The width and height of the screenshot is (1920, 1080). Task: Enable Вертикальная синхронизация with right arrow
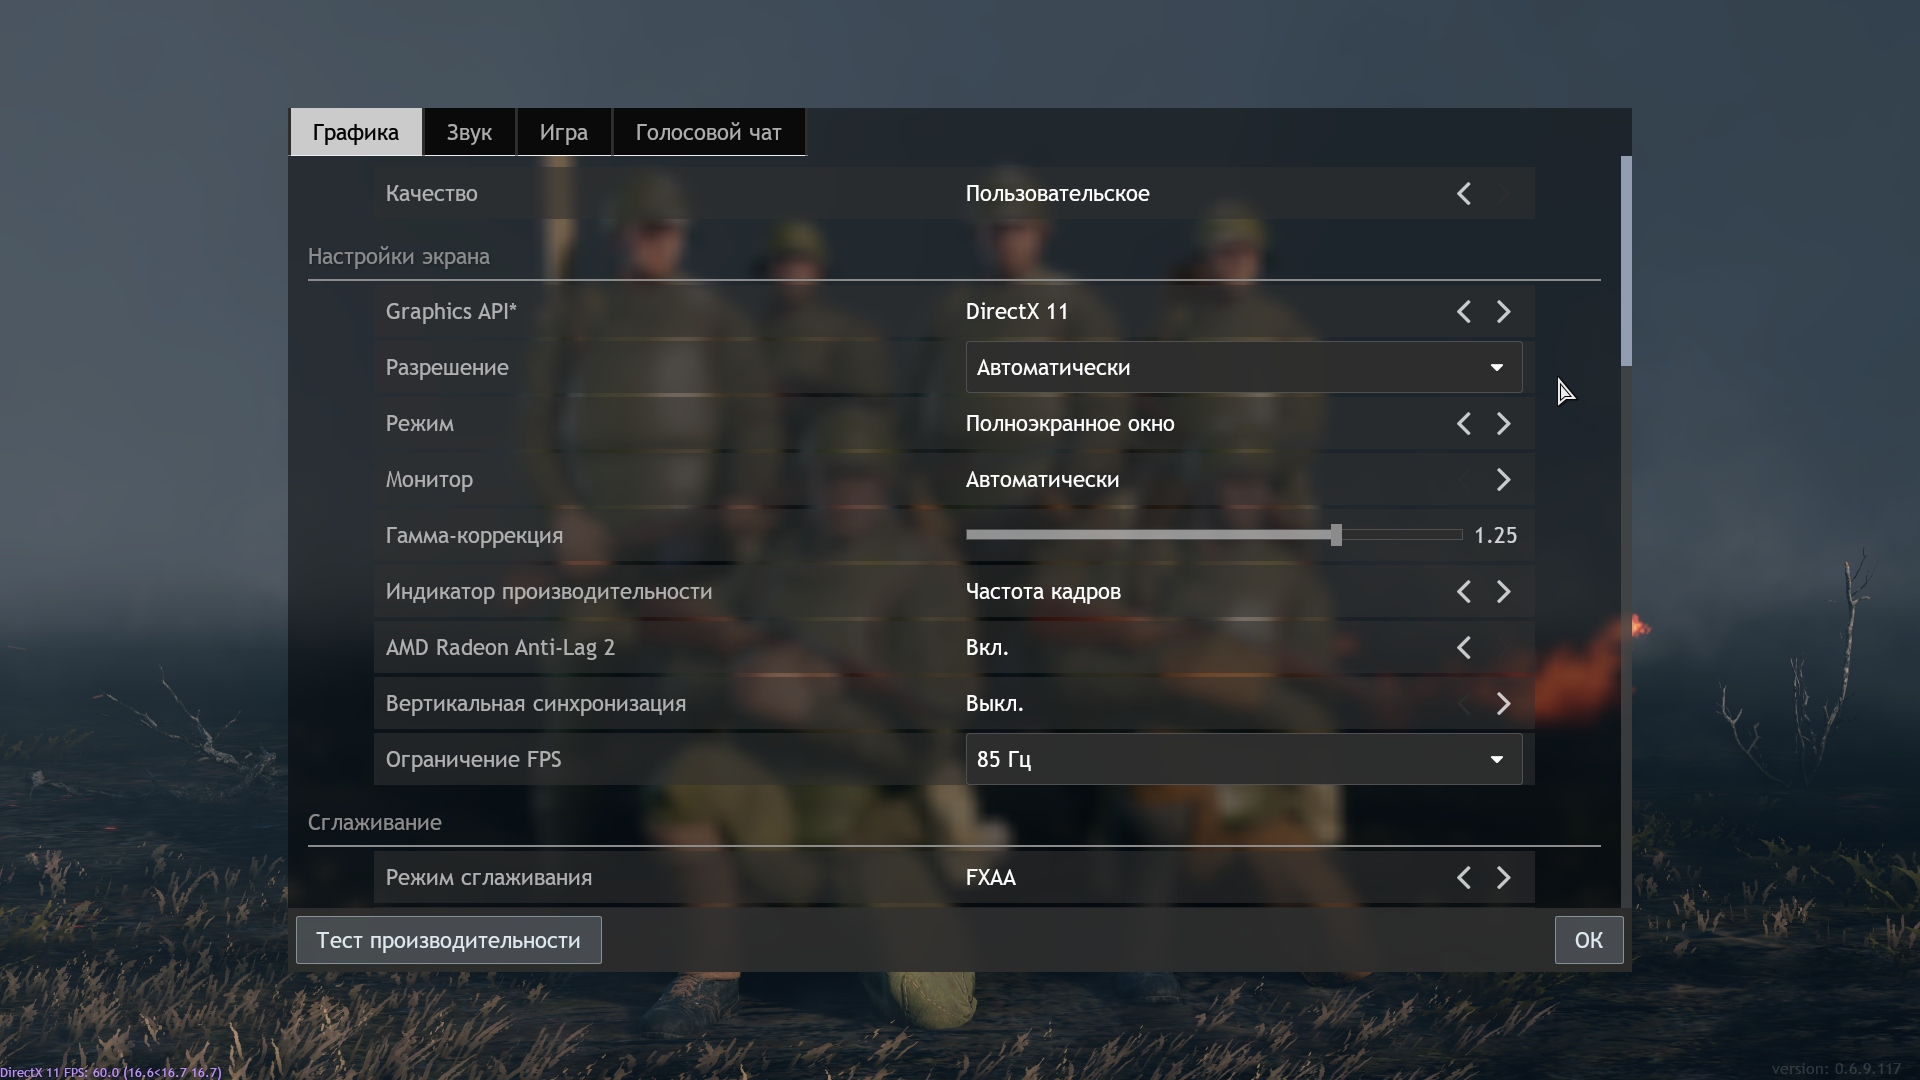tap(1503, 704)
